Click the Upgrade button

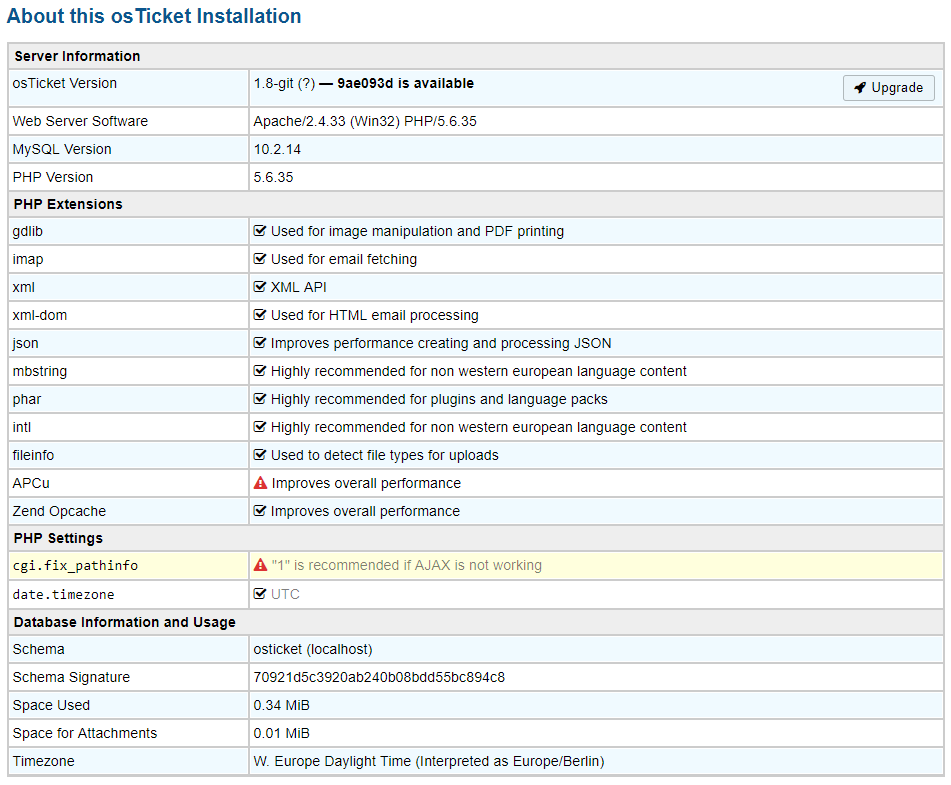888,88
